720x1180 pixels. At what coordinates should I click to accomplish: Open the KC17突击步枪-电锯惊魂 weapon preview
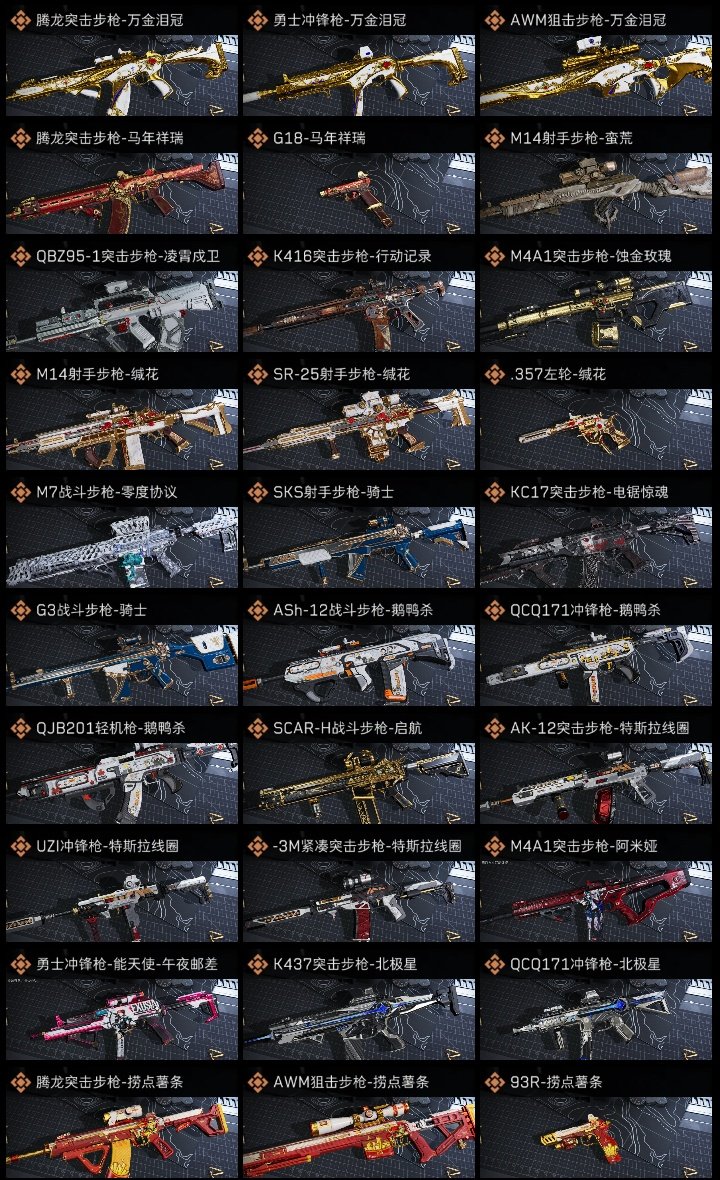pos(596,547)
